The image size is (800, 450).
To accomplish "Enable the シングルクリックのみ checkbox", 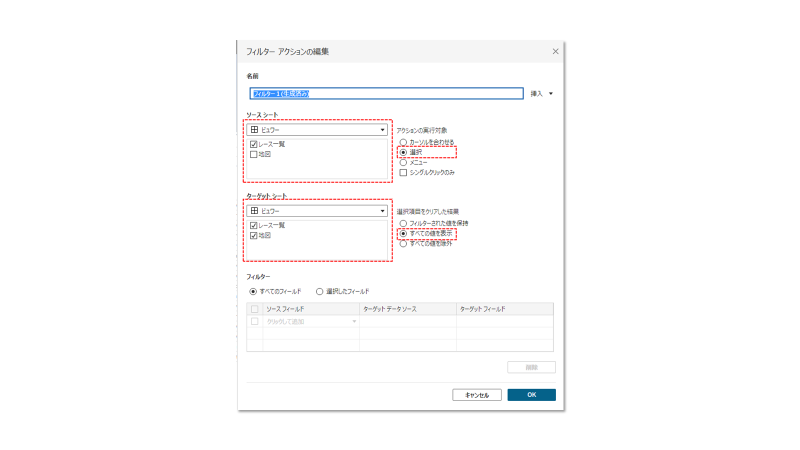I will point(403,172).
